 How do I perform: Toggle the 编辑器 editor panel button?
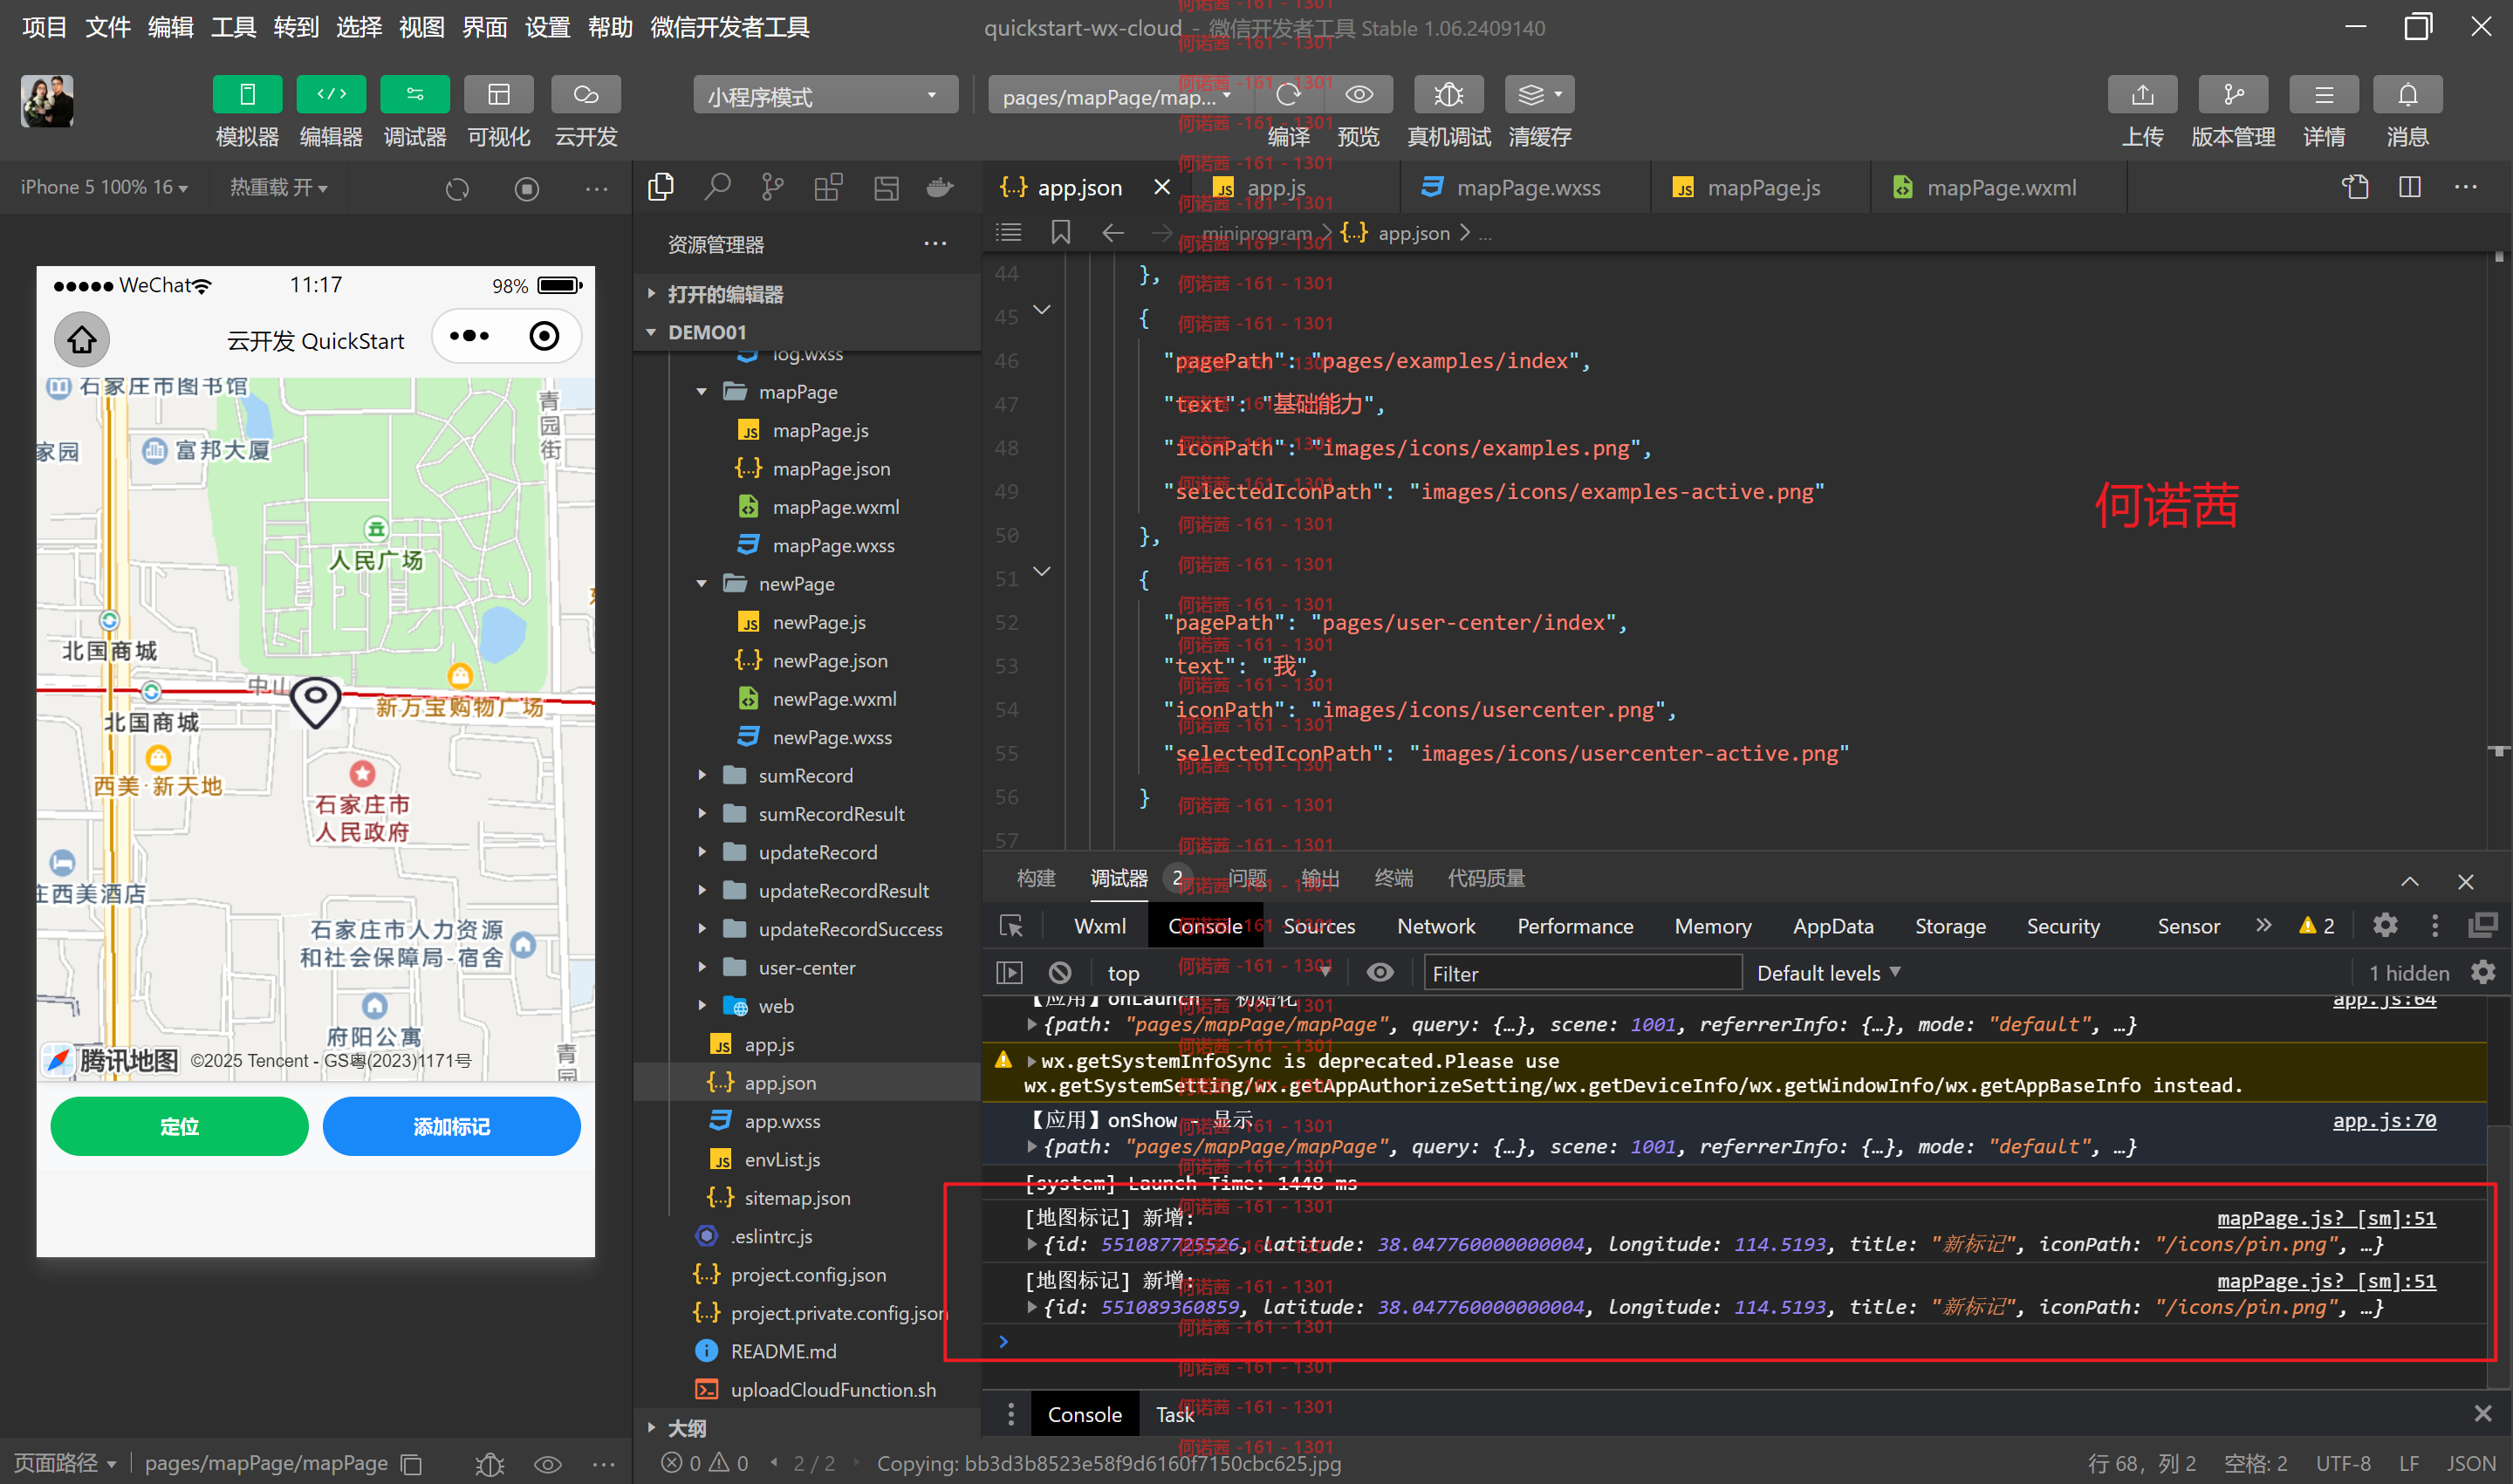coord(331,95)
